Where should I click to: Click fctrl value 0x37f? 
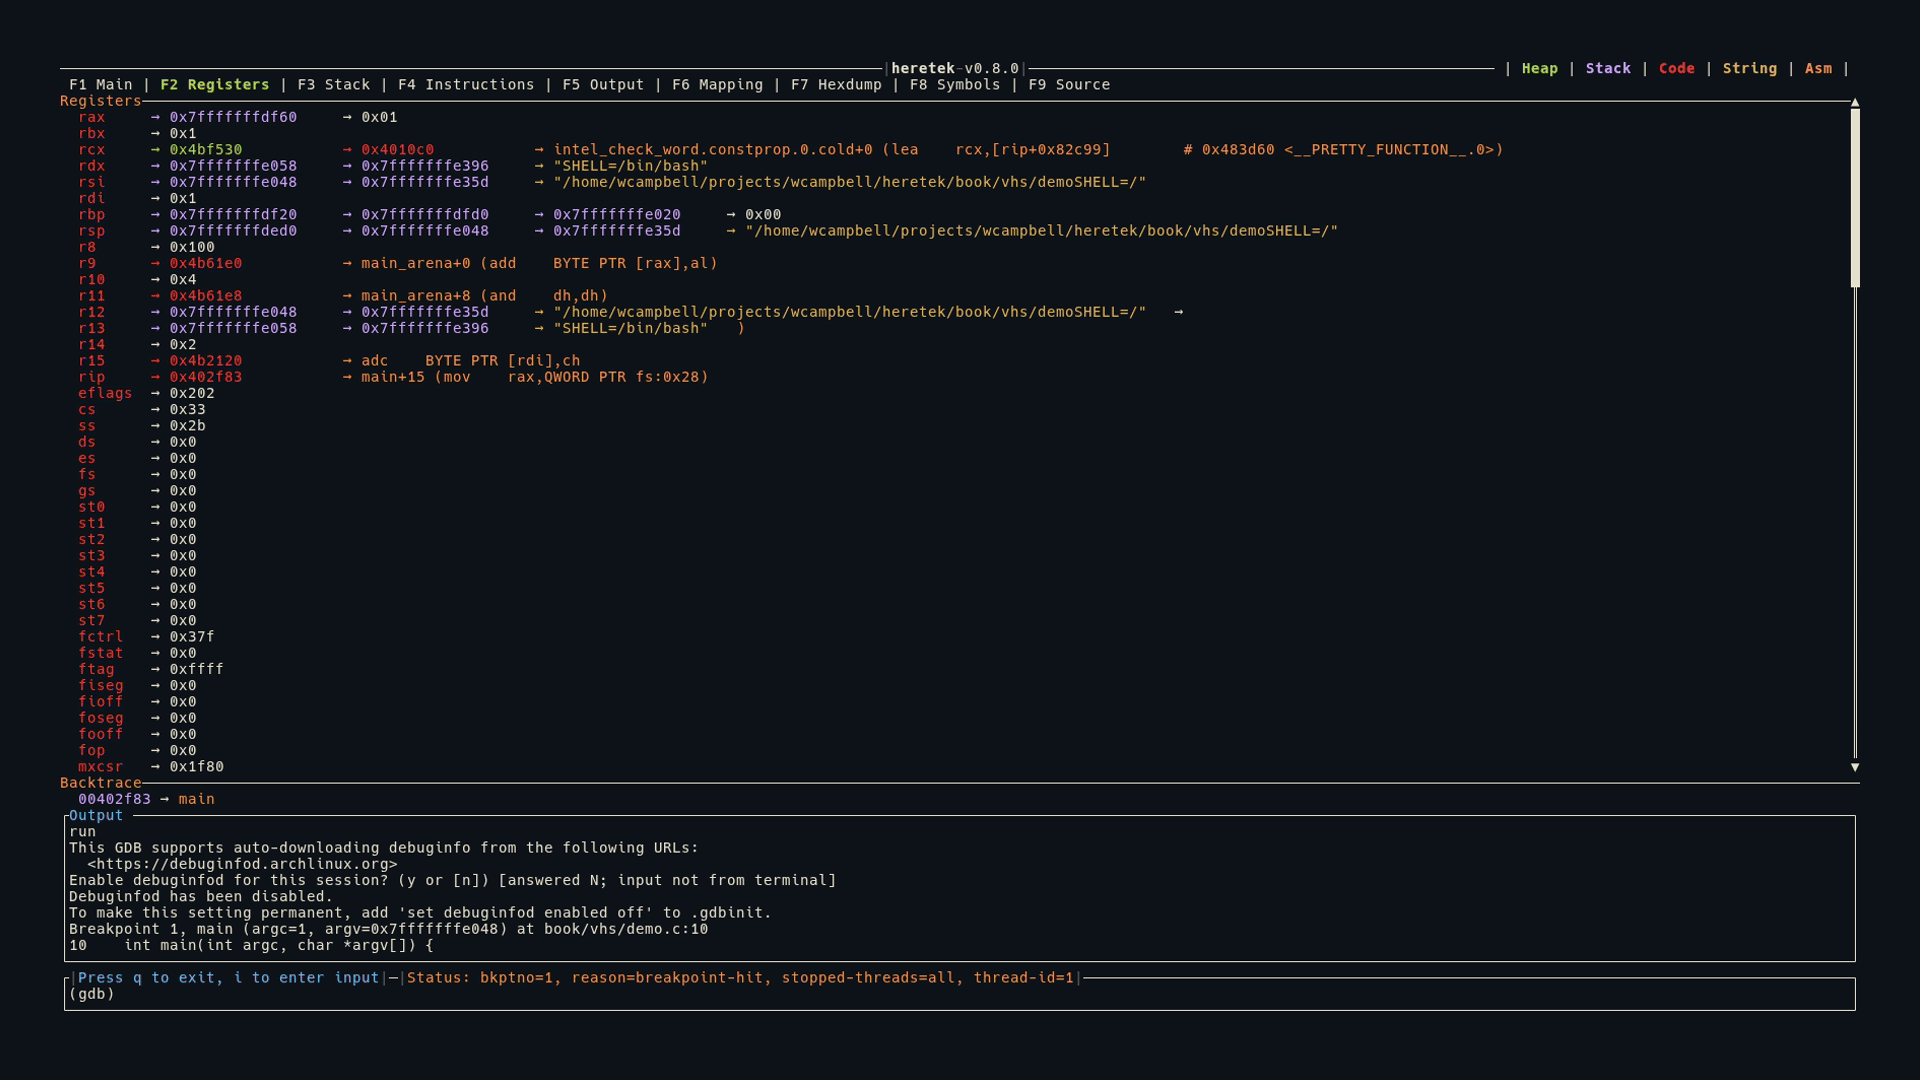tap(192, 637)
